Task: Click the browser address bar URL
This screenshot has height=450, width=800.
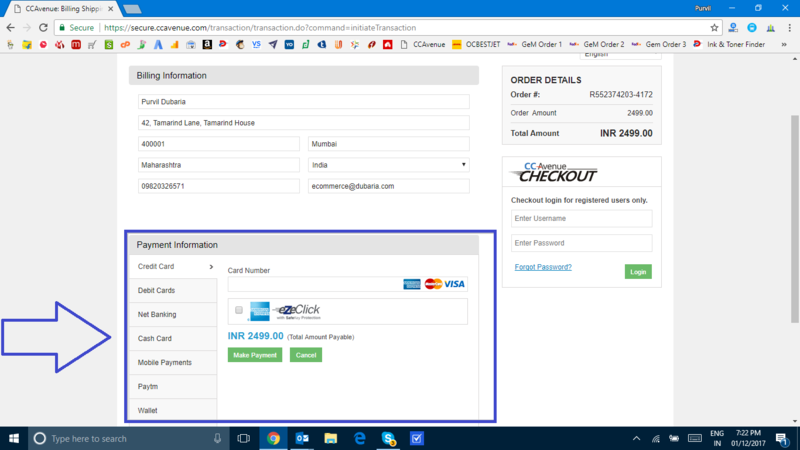Action: [260, 28]
